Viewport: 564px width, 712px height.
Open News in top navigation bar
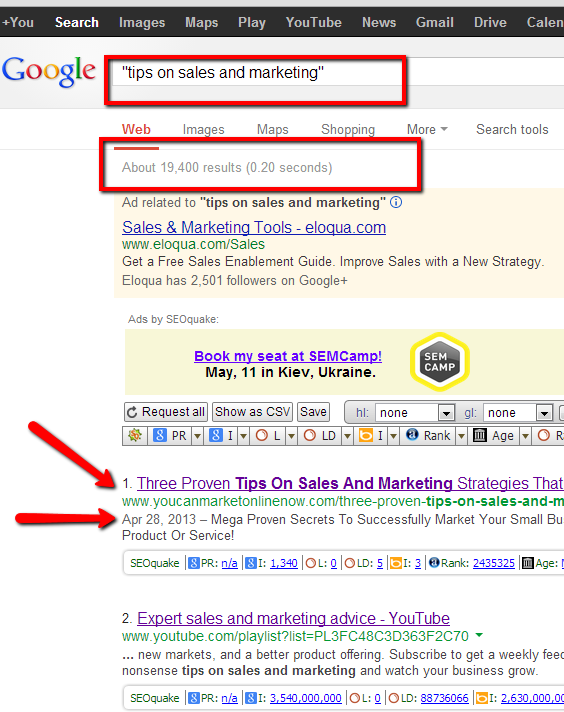pos(379,22)
